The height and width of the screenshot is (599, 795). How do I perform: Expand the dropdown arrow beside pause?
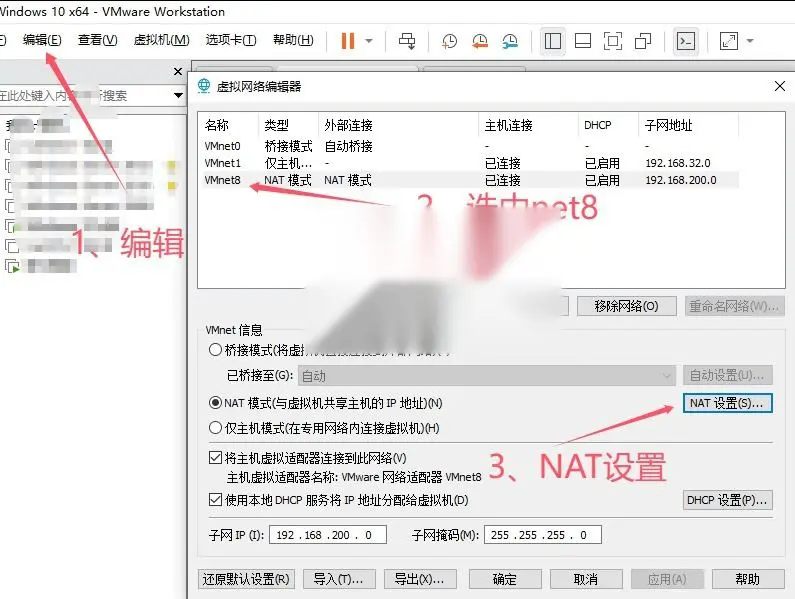[369, 41]
